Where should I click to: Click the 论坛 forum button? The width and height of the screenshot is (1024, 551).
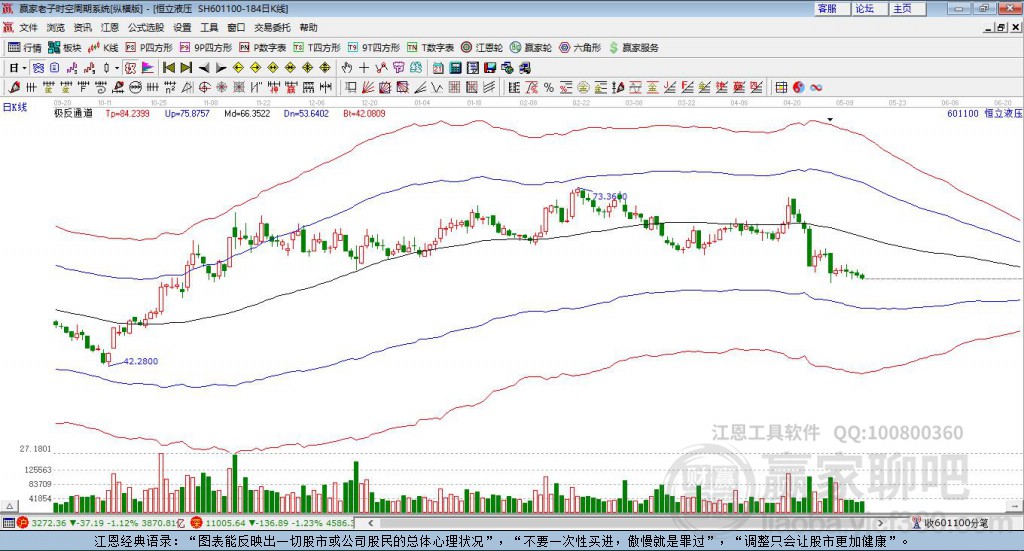pos(869,8)
